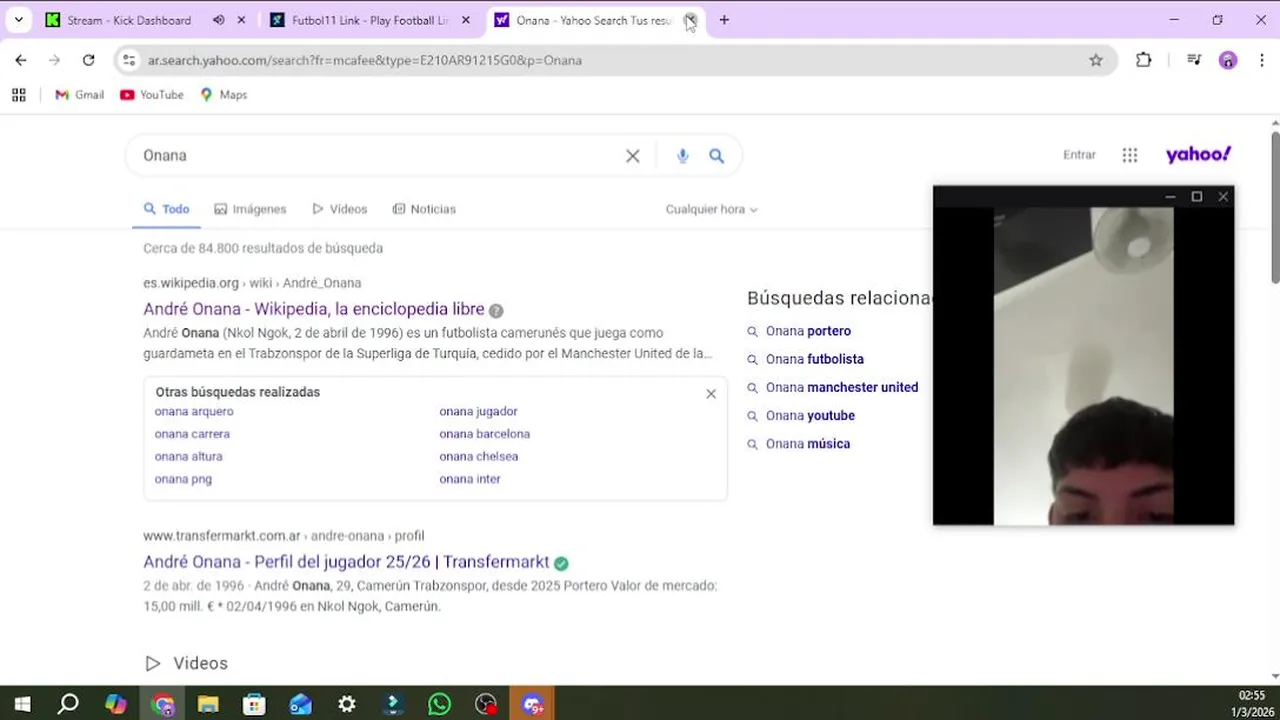Click the verified badge beside Transfermarkt
Viewport: 1280px width, 720px height.
click(x=561, y=563)
